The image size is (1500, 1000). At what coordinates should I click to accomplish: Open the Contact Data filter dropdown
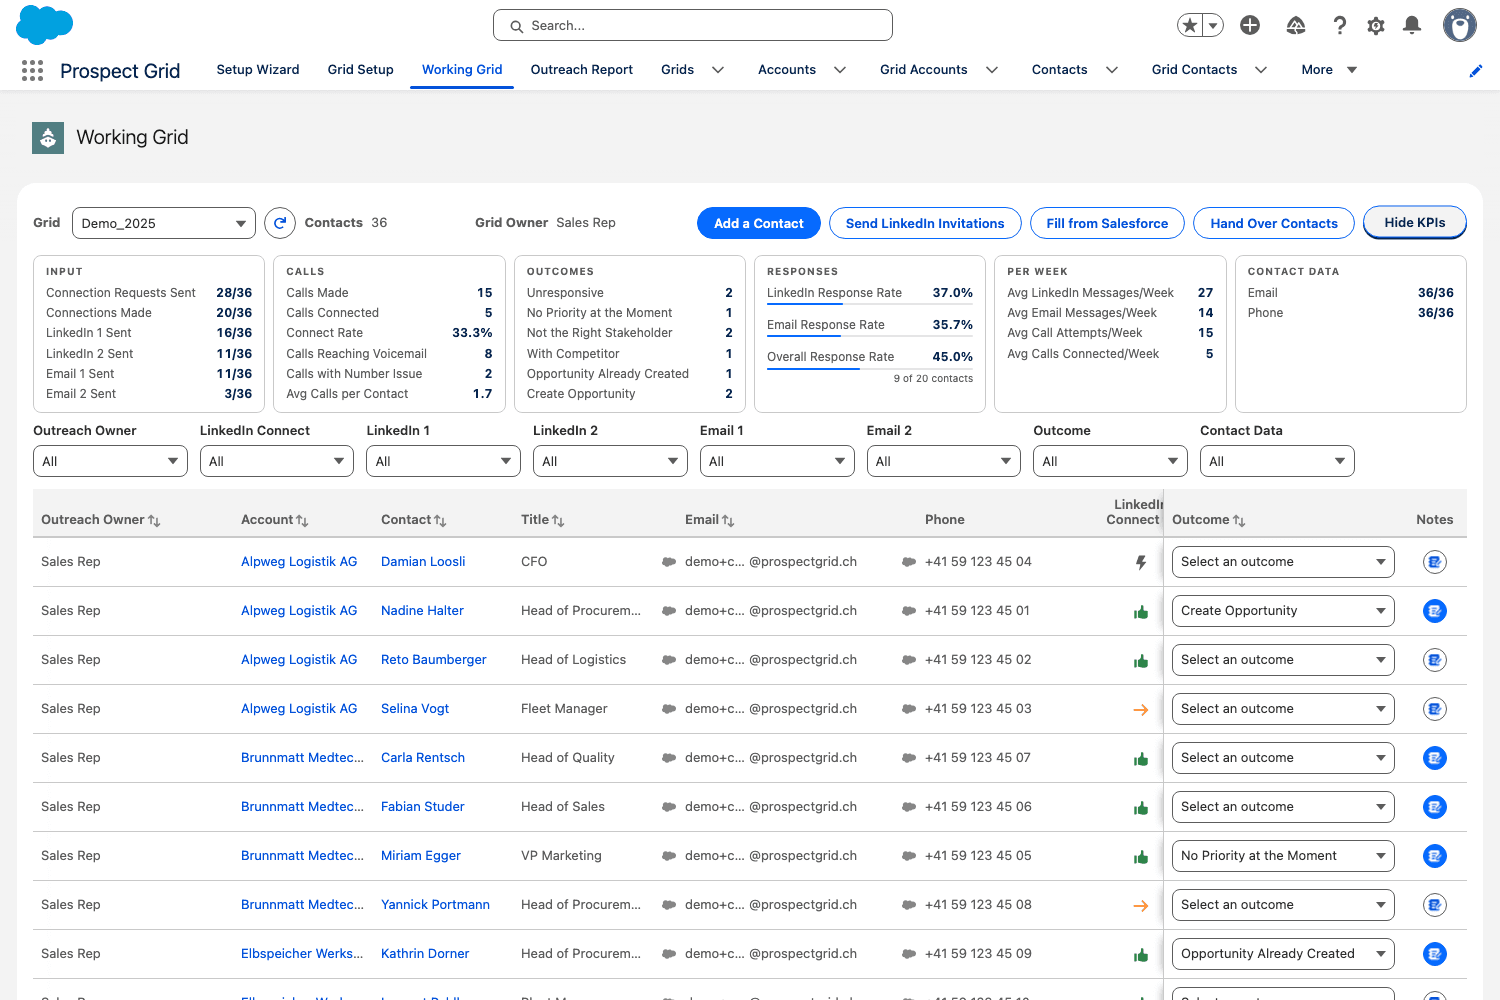tap(1277, 461)
